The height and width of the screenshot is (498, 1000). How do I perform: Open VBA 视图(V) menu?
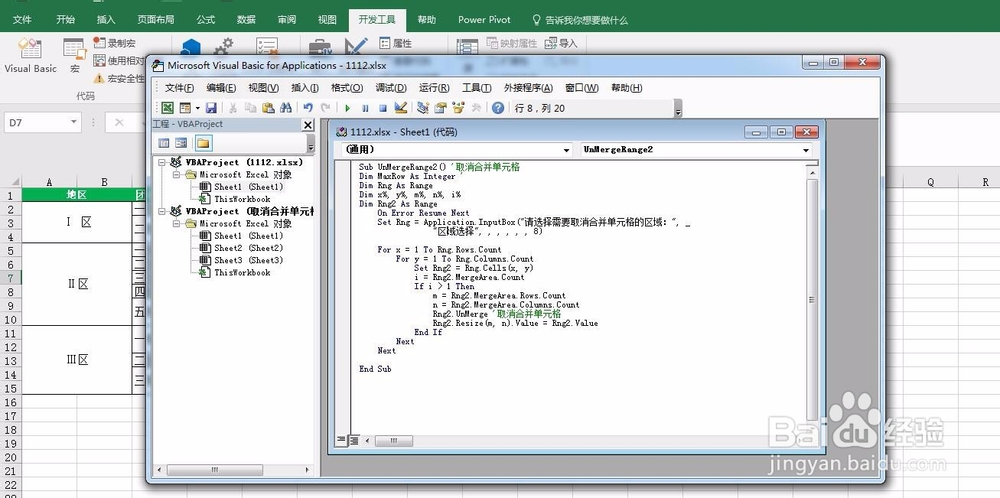coord(263,88)
